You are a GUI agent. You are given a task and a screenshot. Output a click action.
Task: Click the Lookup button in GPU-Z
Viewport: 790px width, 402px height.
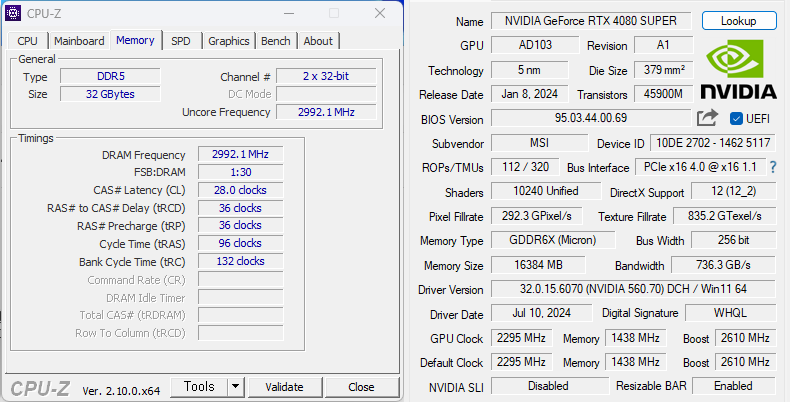739,21
